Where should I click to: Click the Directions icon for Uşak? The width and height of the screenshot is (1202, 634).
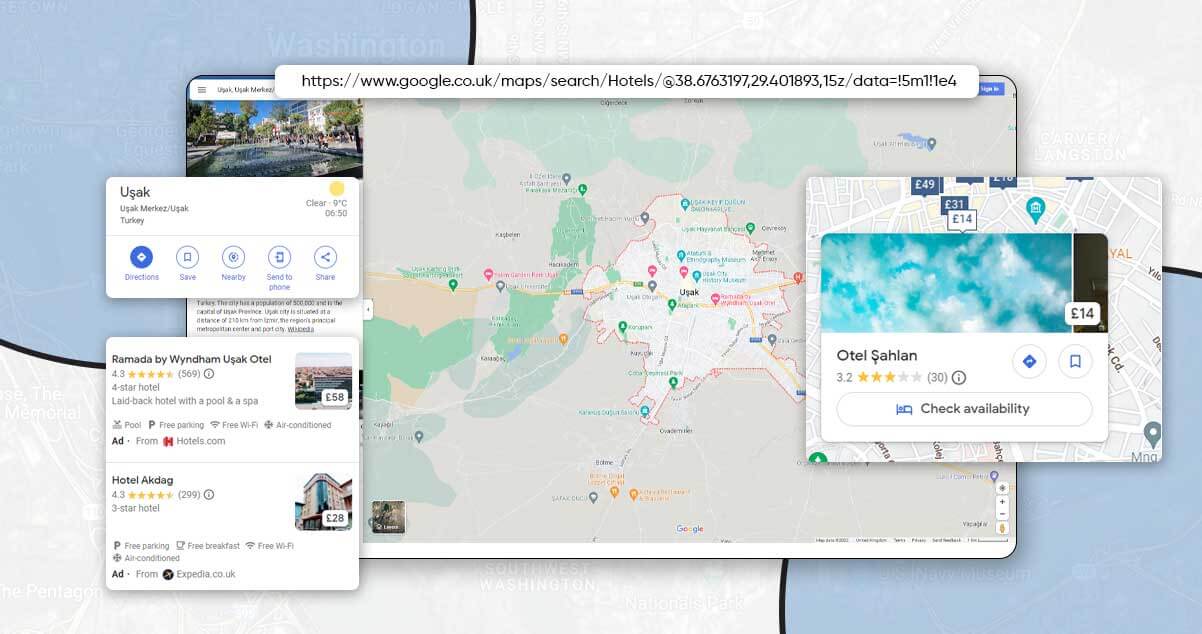point(142,257)
